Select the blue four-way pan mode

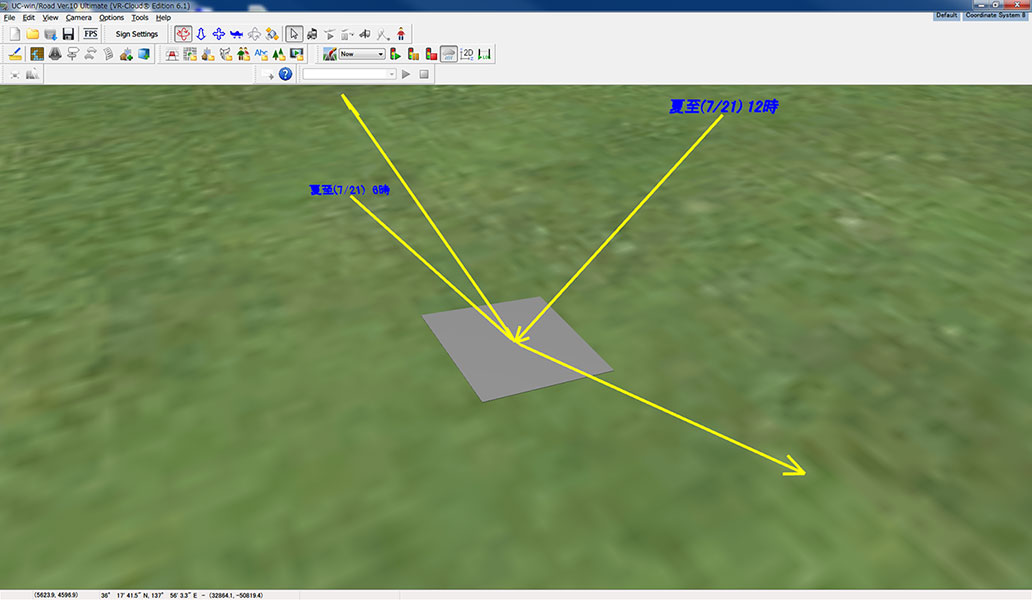pos(219,34)
